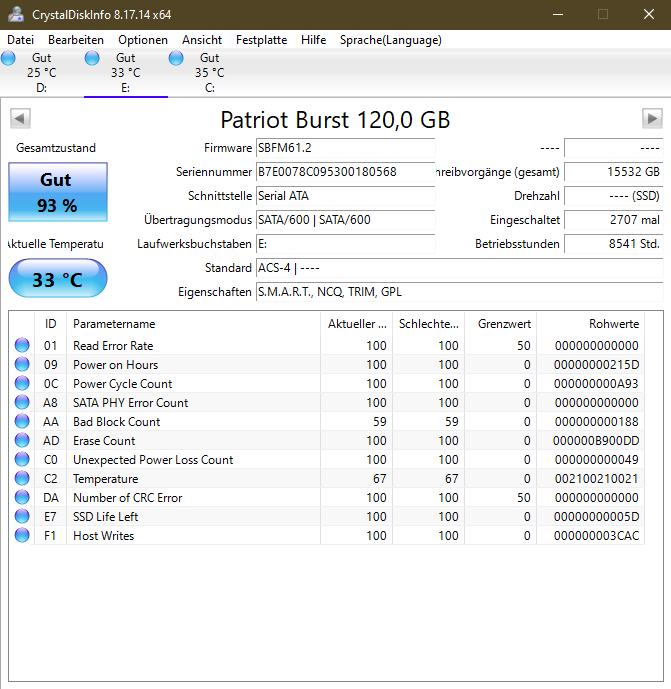Click the Standard ACS-4 field

tap(460, 268)
